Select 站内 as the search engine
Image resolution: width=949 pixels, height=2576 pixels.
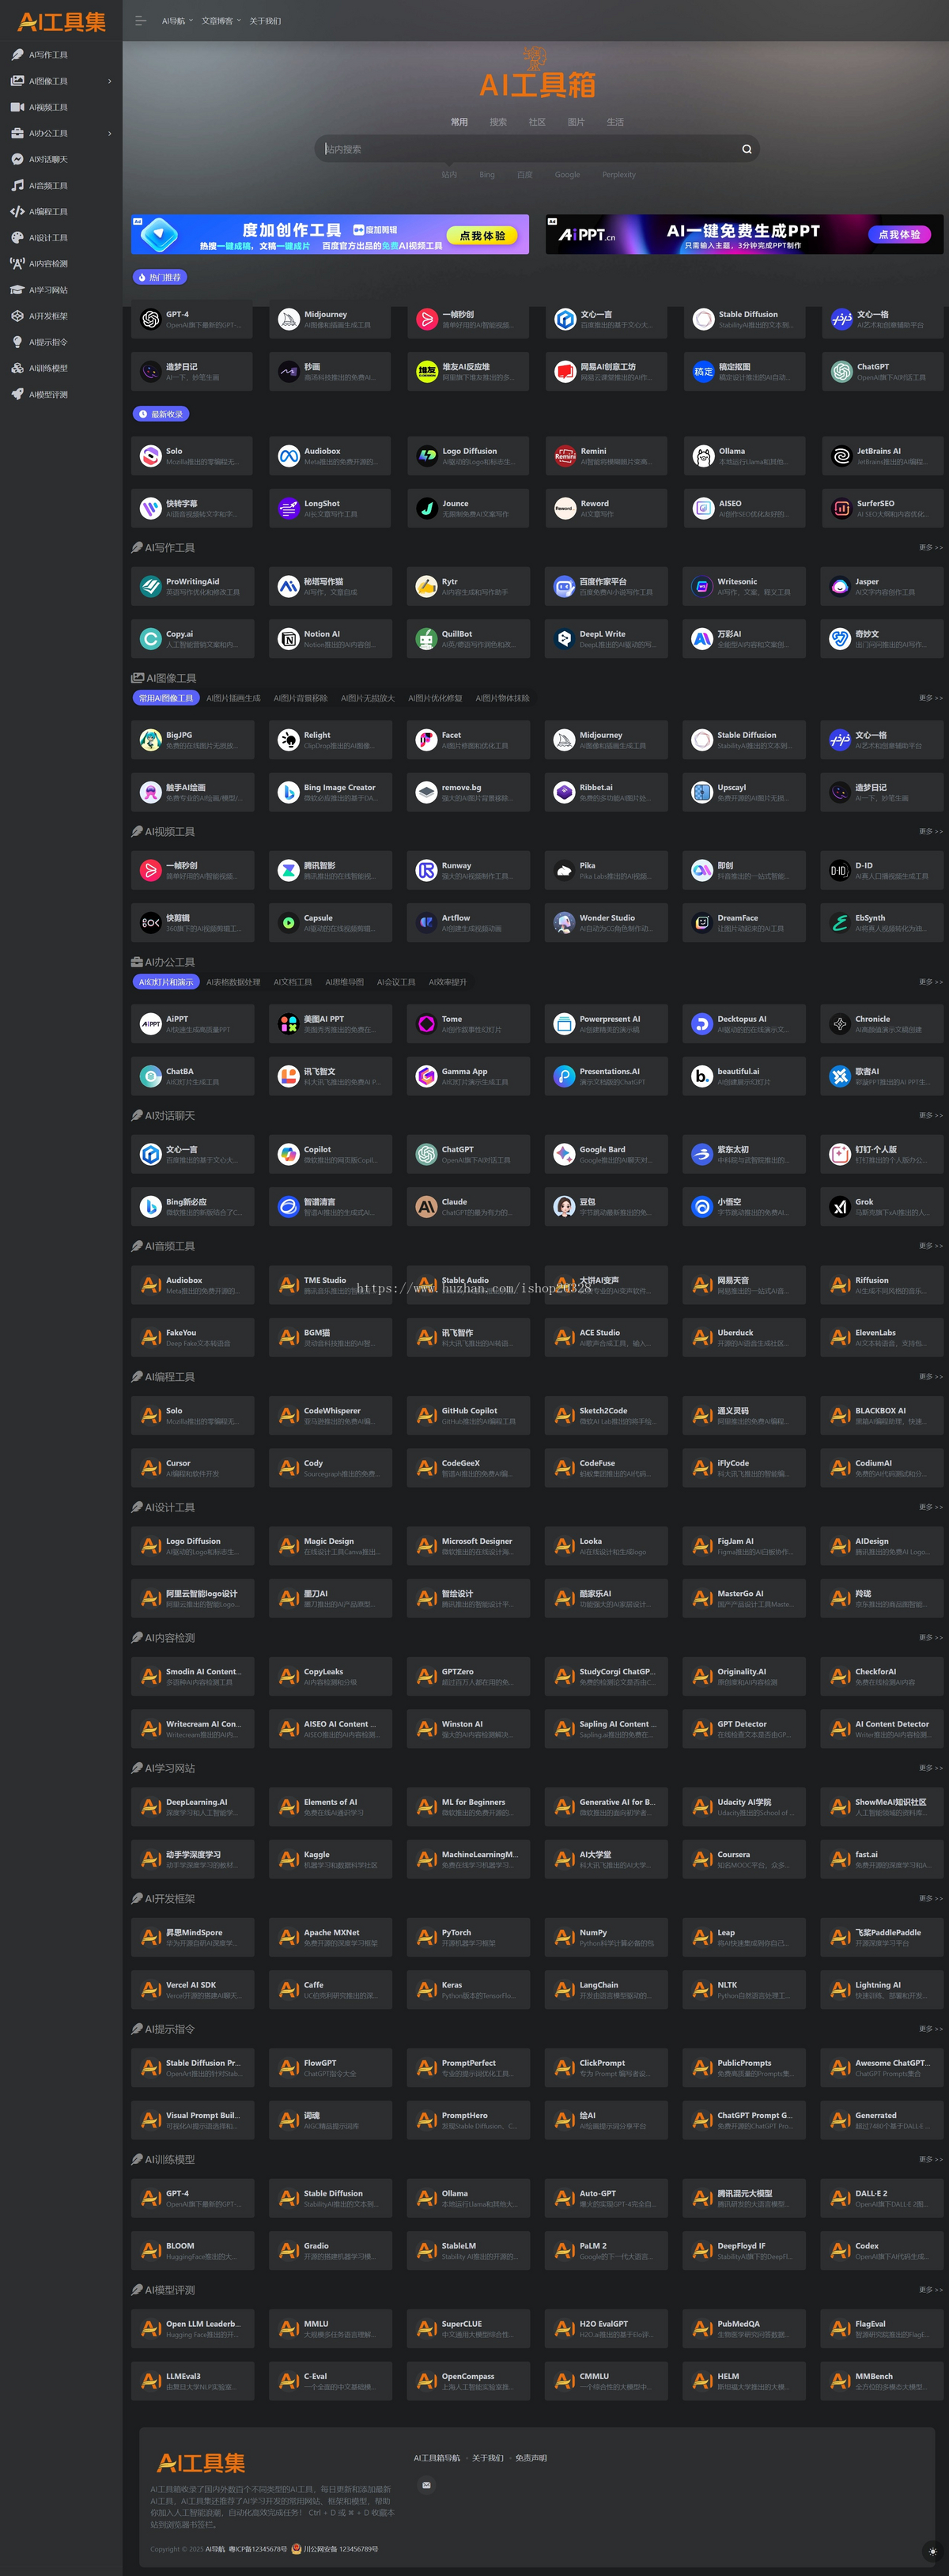pyautogui.click(x=449, y=174)
